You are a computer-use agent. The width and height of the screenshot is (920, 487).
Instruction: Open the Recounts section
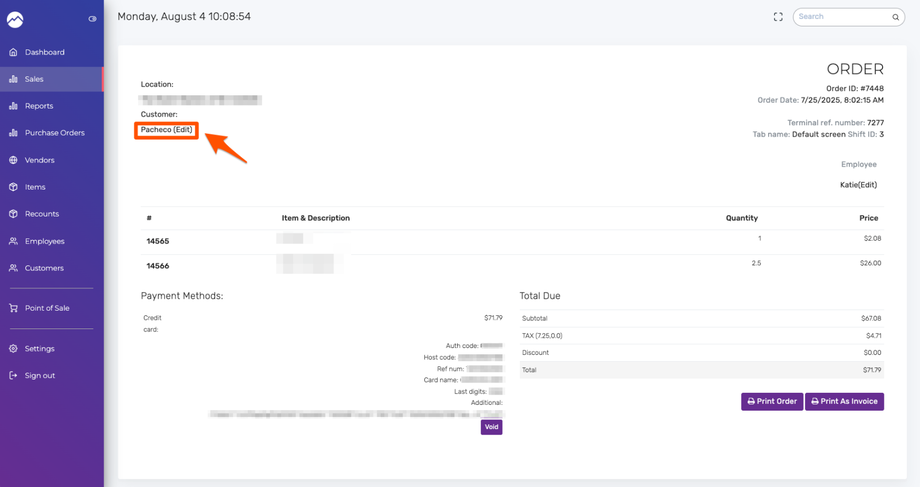point(42,214)
